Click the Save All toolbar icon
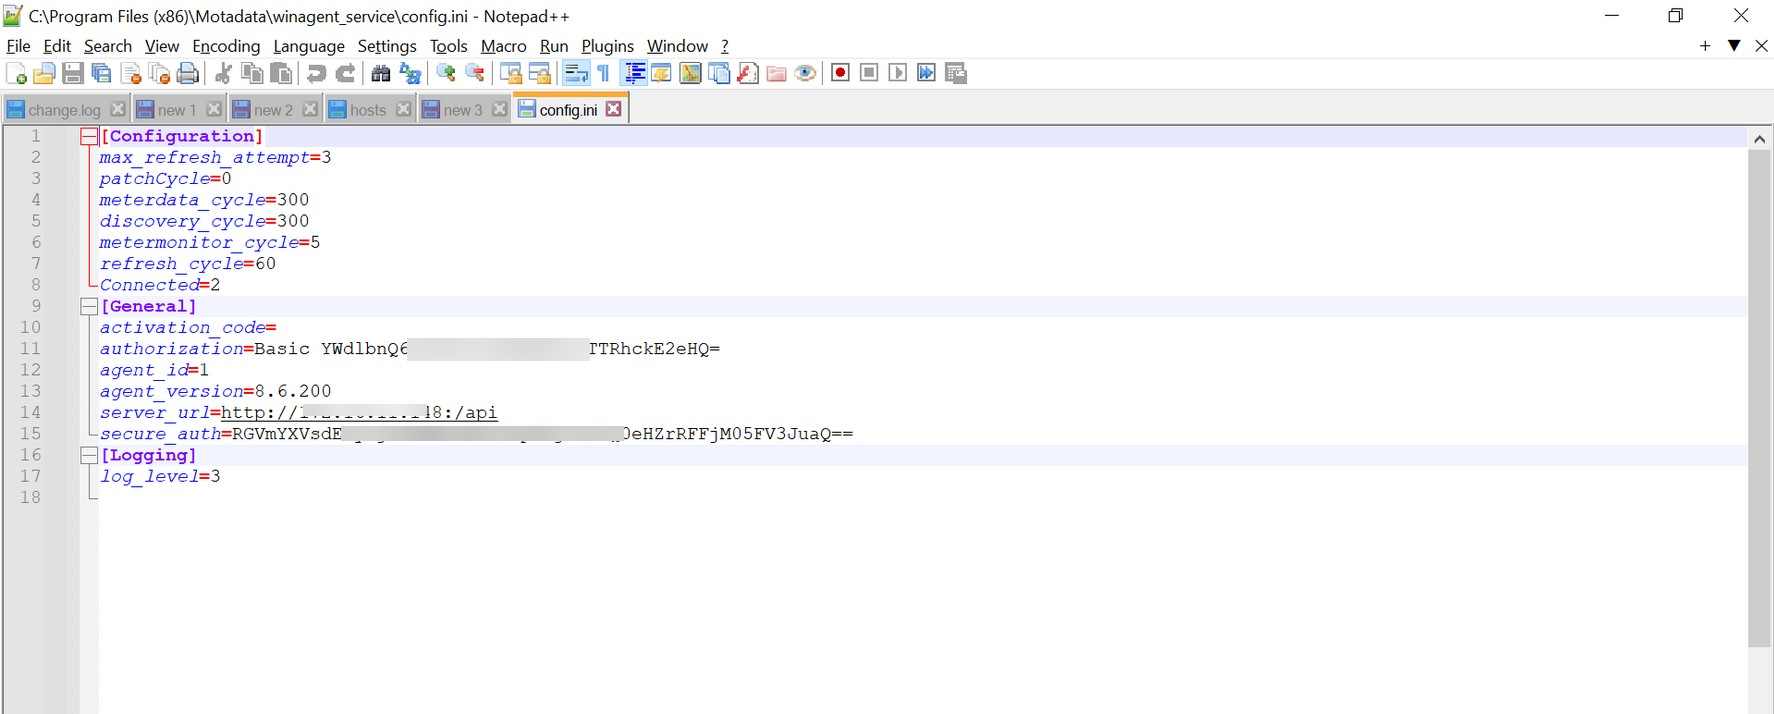This screenshot has width=1774, height=714. (x=101, y=73)
